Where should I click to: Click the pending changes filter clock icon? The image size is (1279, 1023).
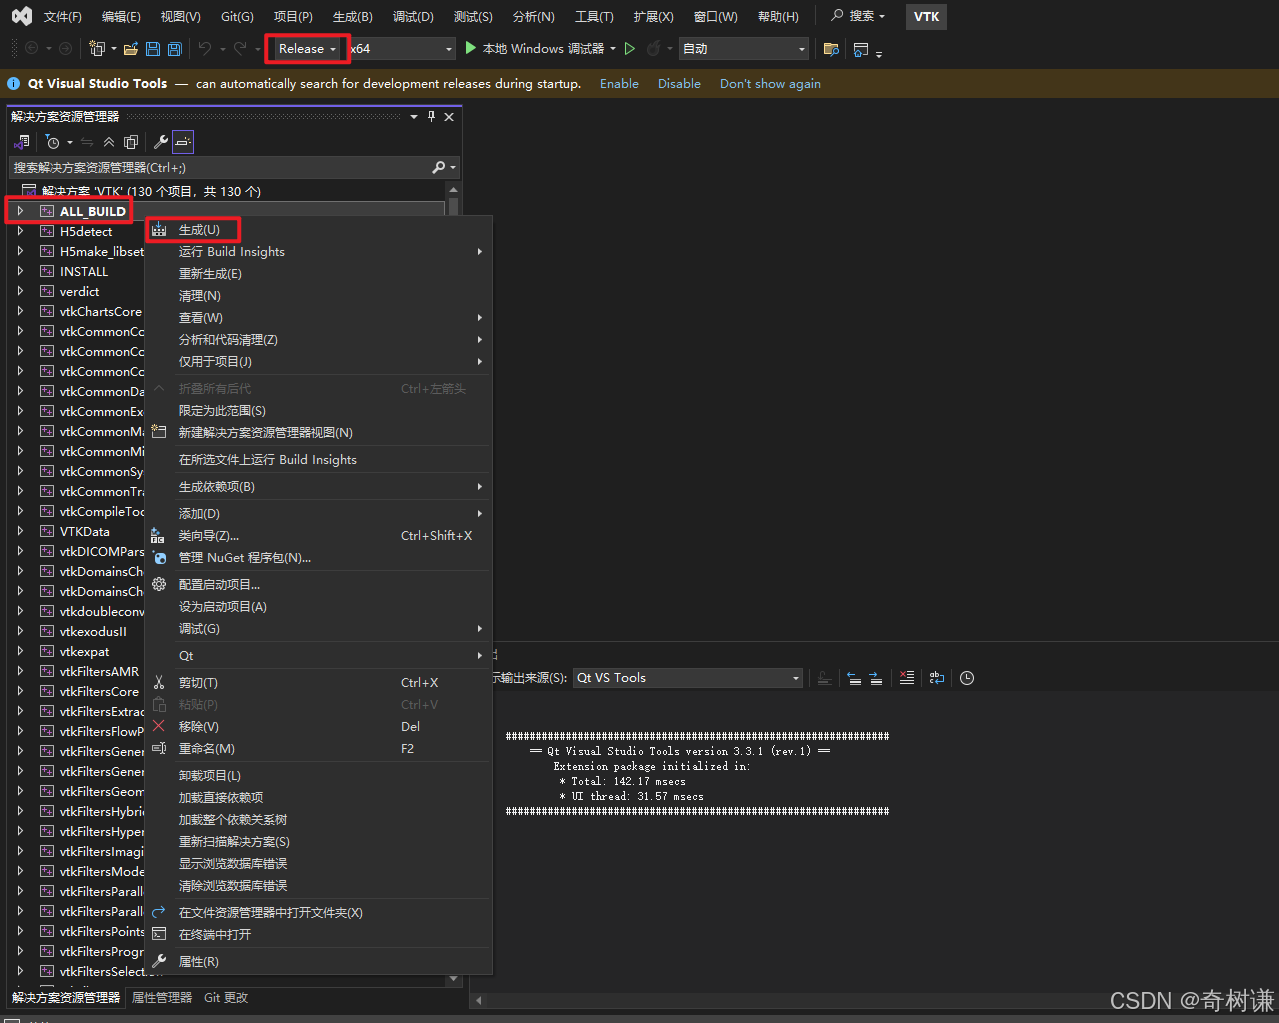53,142
